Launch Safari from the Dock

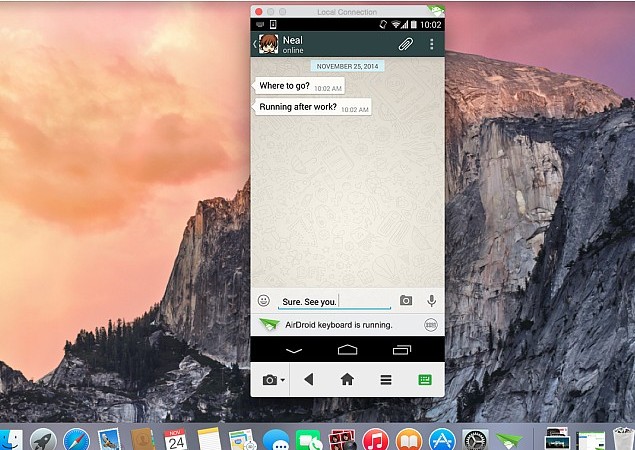(x=75, y=438)
